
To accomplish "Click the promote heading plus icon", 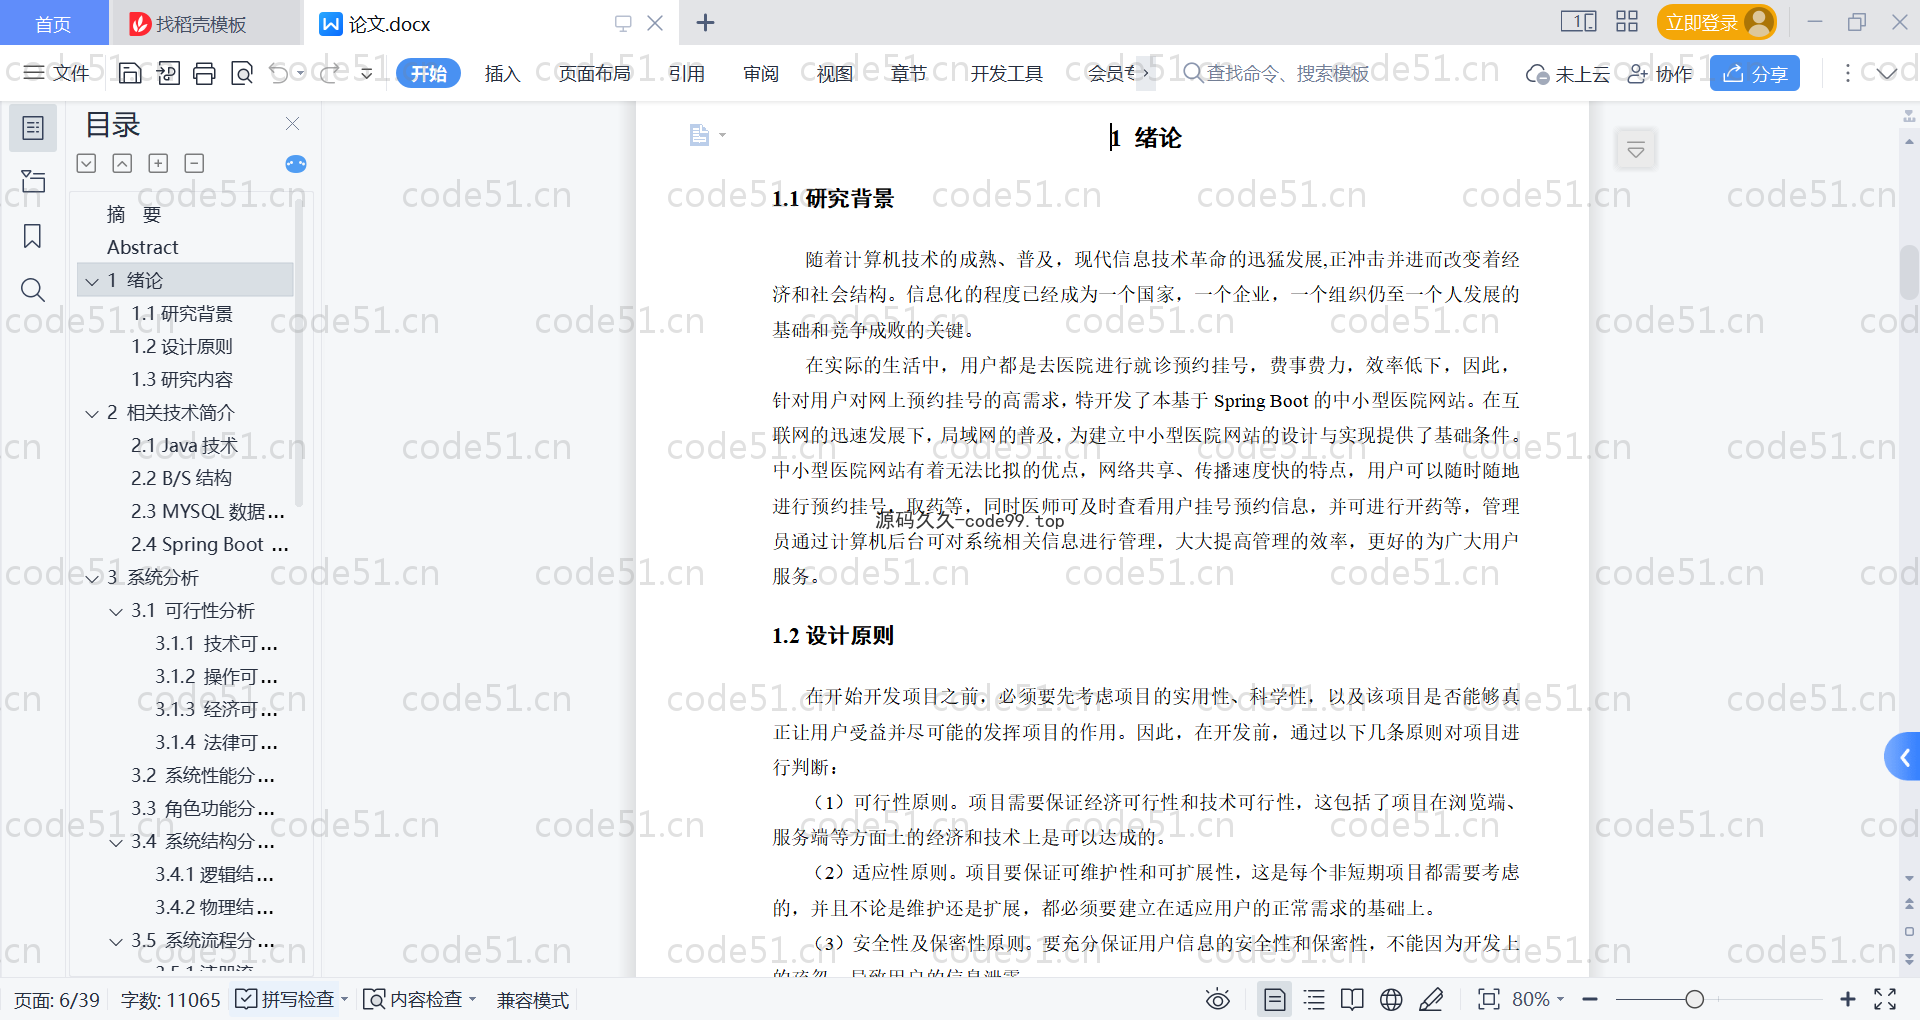I will (158, 163).
